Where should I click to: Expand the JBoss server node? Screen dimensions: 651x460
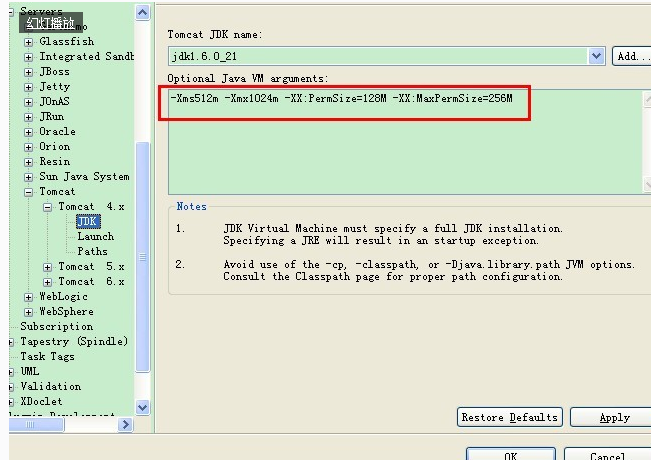pos(28,72)
